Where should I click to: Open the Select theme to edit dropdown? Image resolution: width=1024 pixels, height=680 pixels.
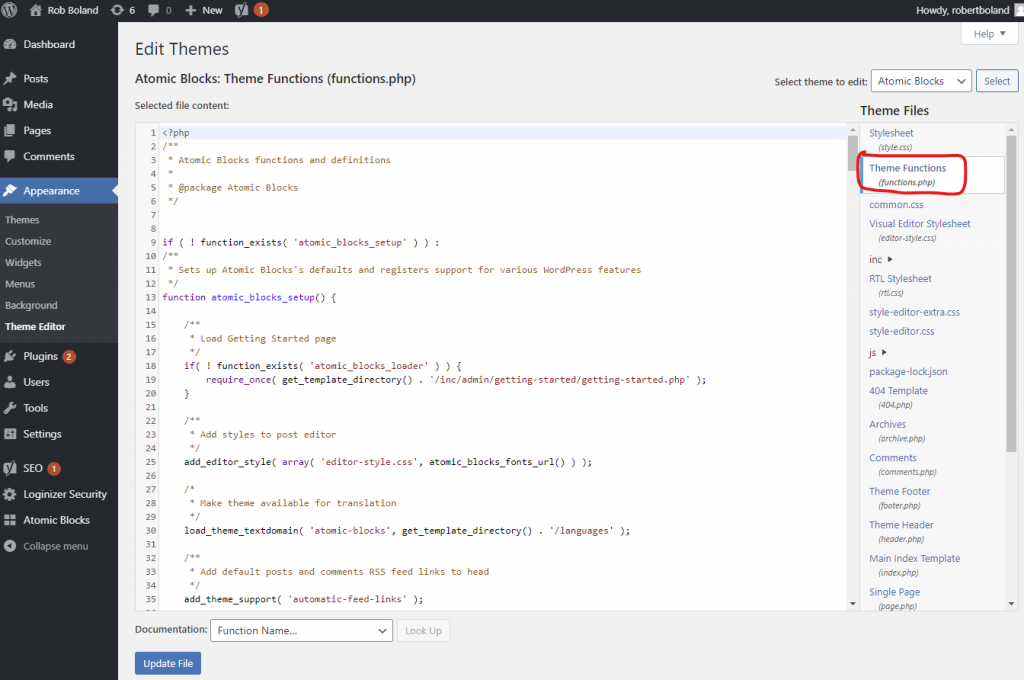(920, 81)
